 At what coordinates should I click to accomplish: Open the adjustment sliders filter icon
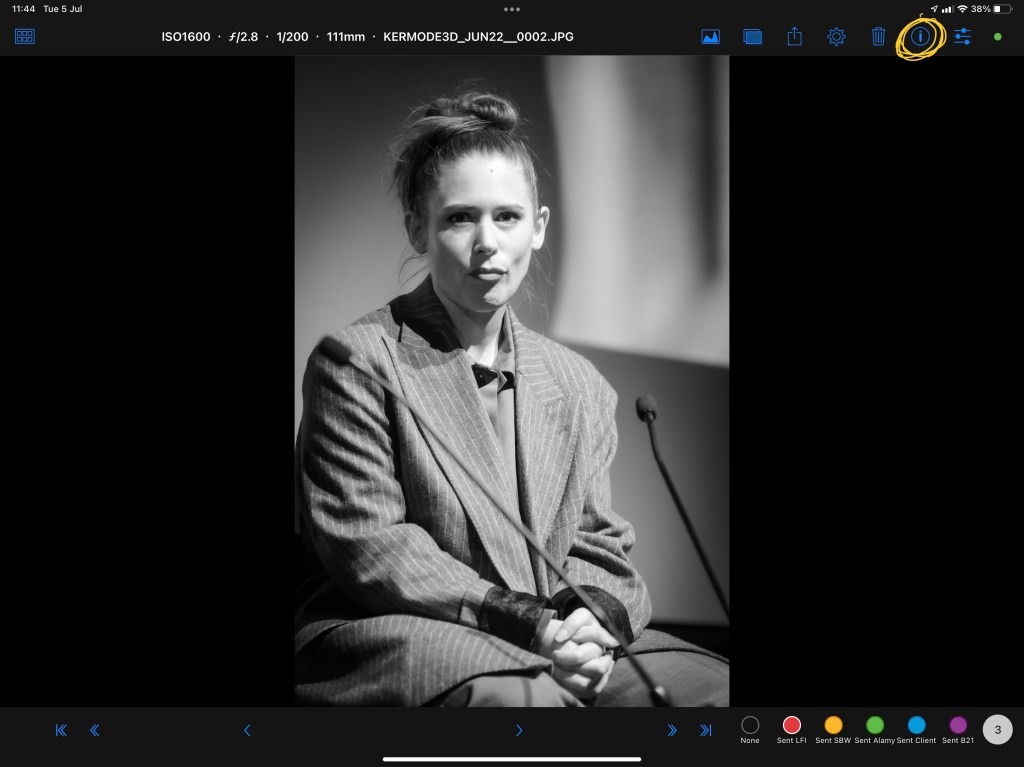tap(962, 37)
